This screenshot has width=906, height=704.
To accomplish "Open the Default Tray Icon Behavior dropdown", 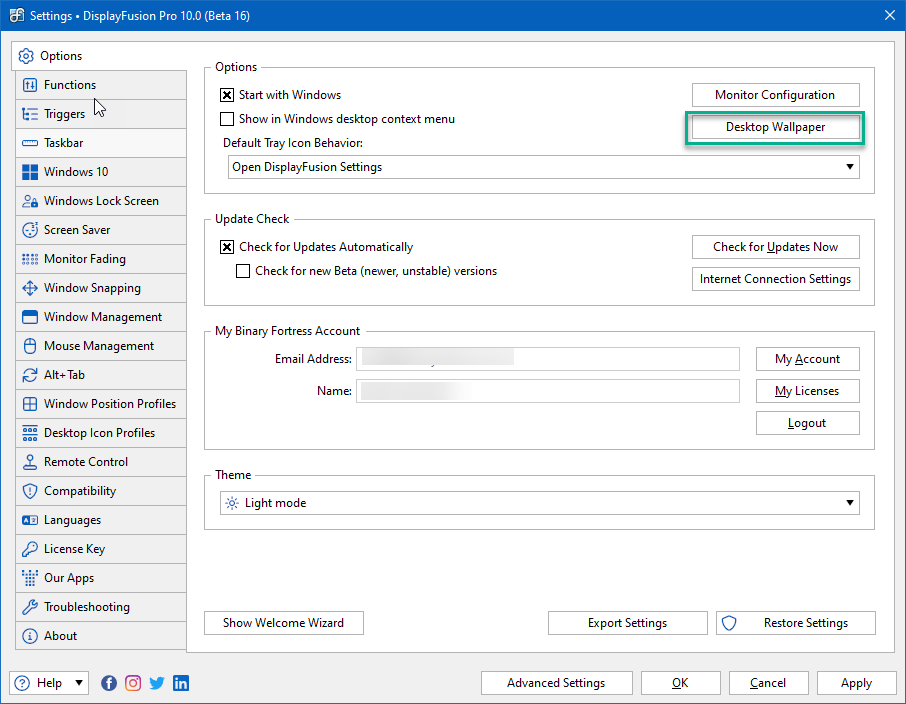I will (544, 167).
